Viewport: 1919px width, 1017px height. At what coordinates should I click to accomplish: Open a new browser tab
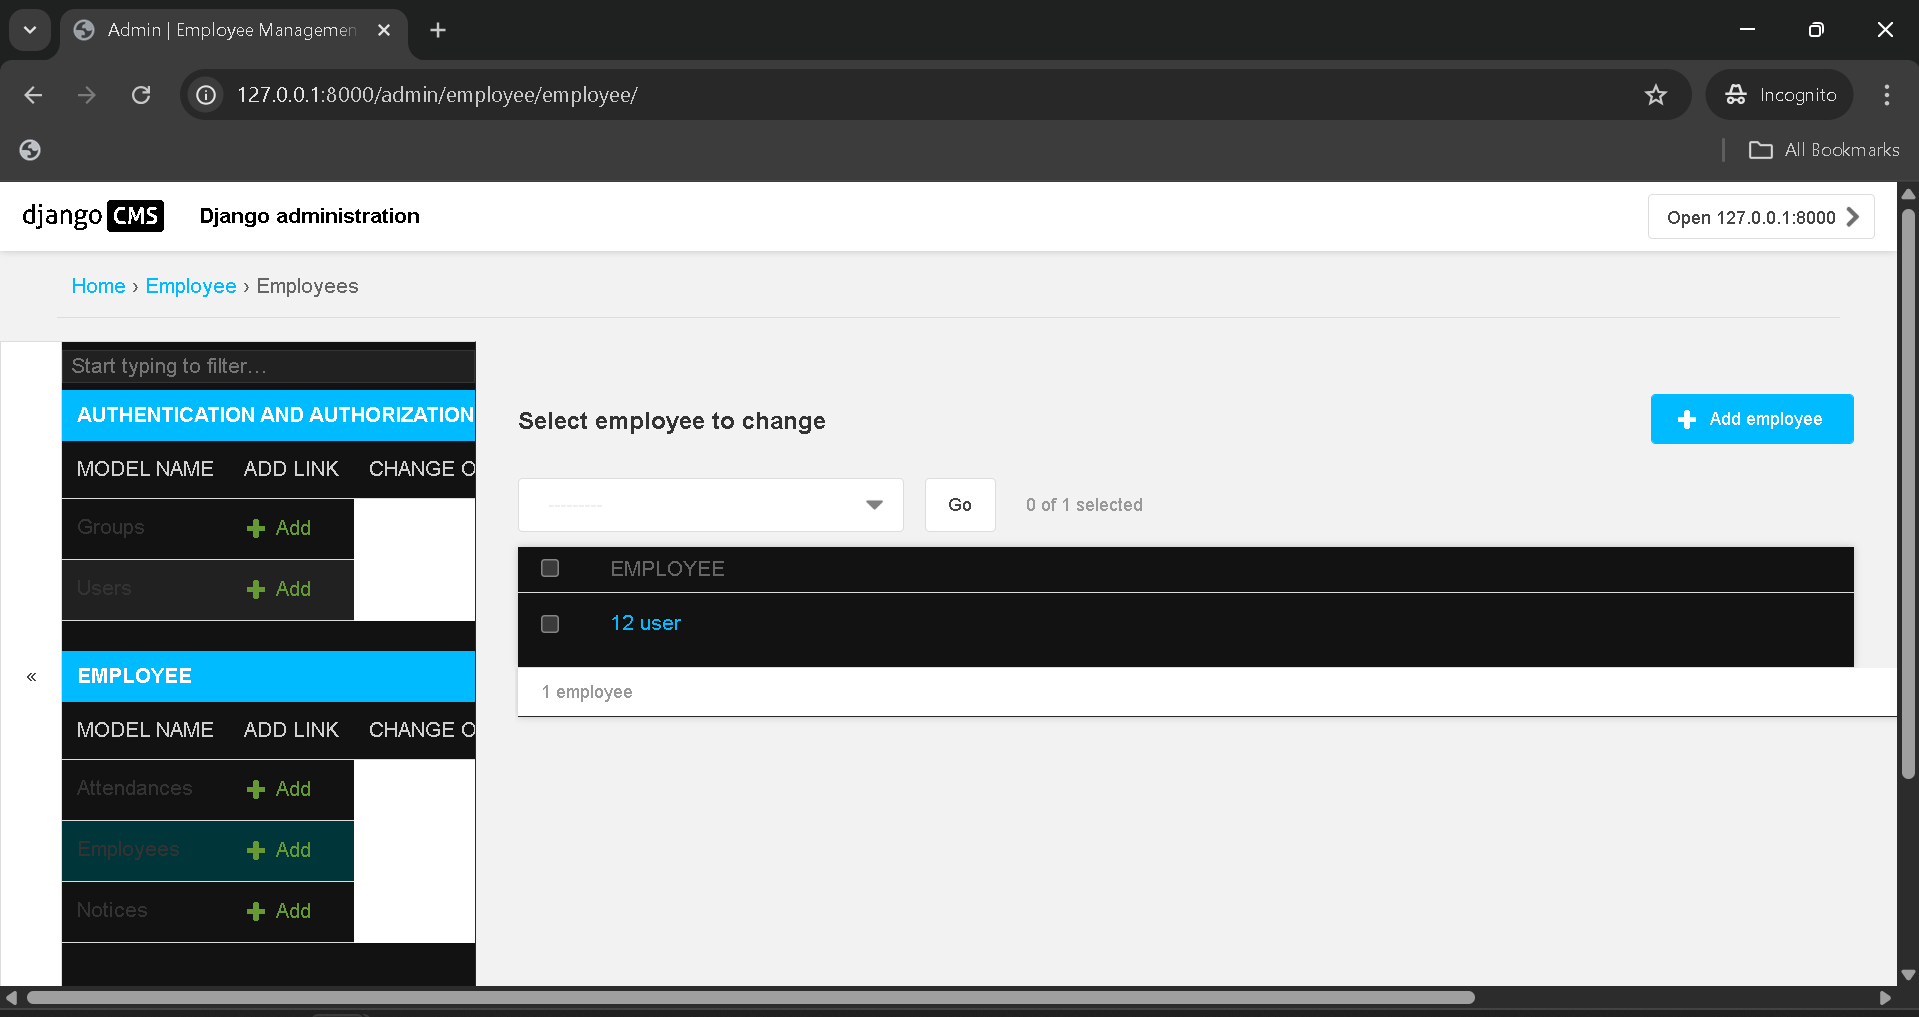(x=438, y=30)
